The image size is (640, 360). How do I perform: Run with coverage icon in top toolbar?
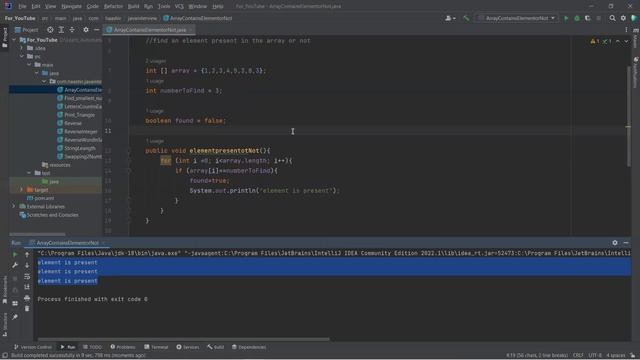[x=588, y=18]
